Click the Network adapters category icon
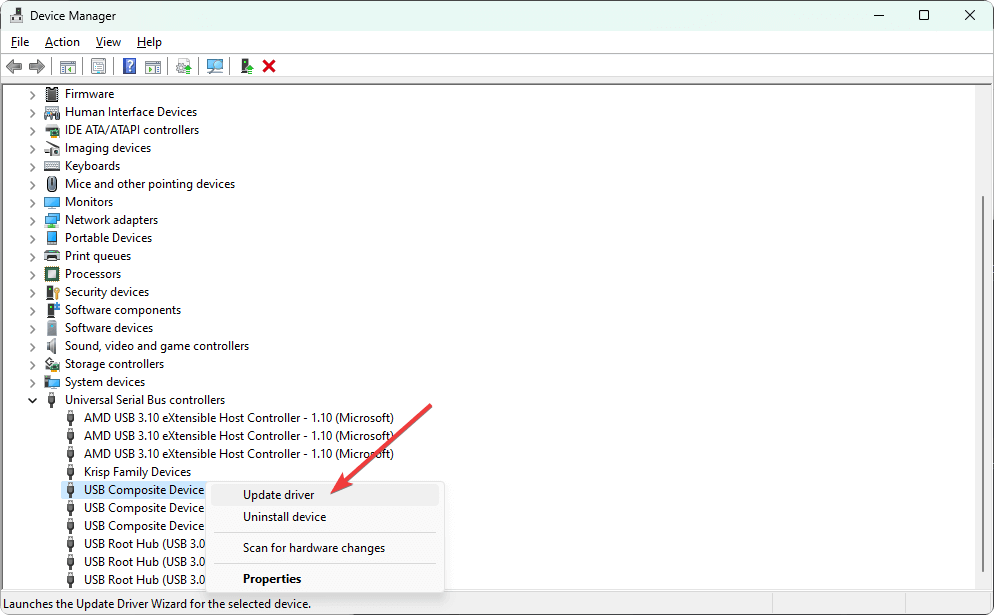The height and width of the screenshot is (615, 994). point(52,220)
